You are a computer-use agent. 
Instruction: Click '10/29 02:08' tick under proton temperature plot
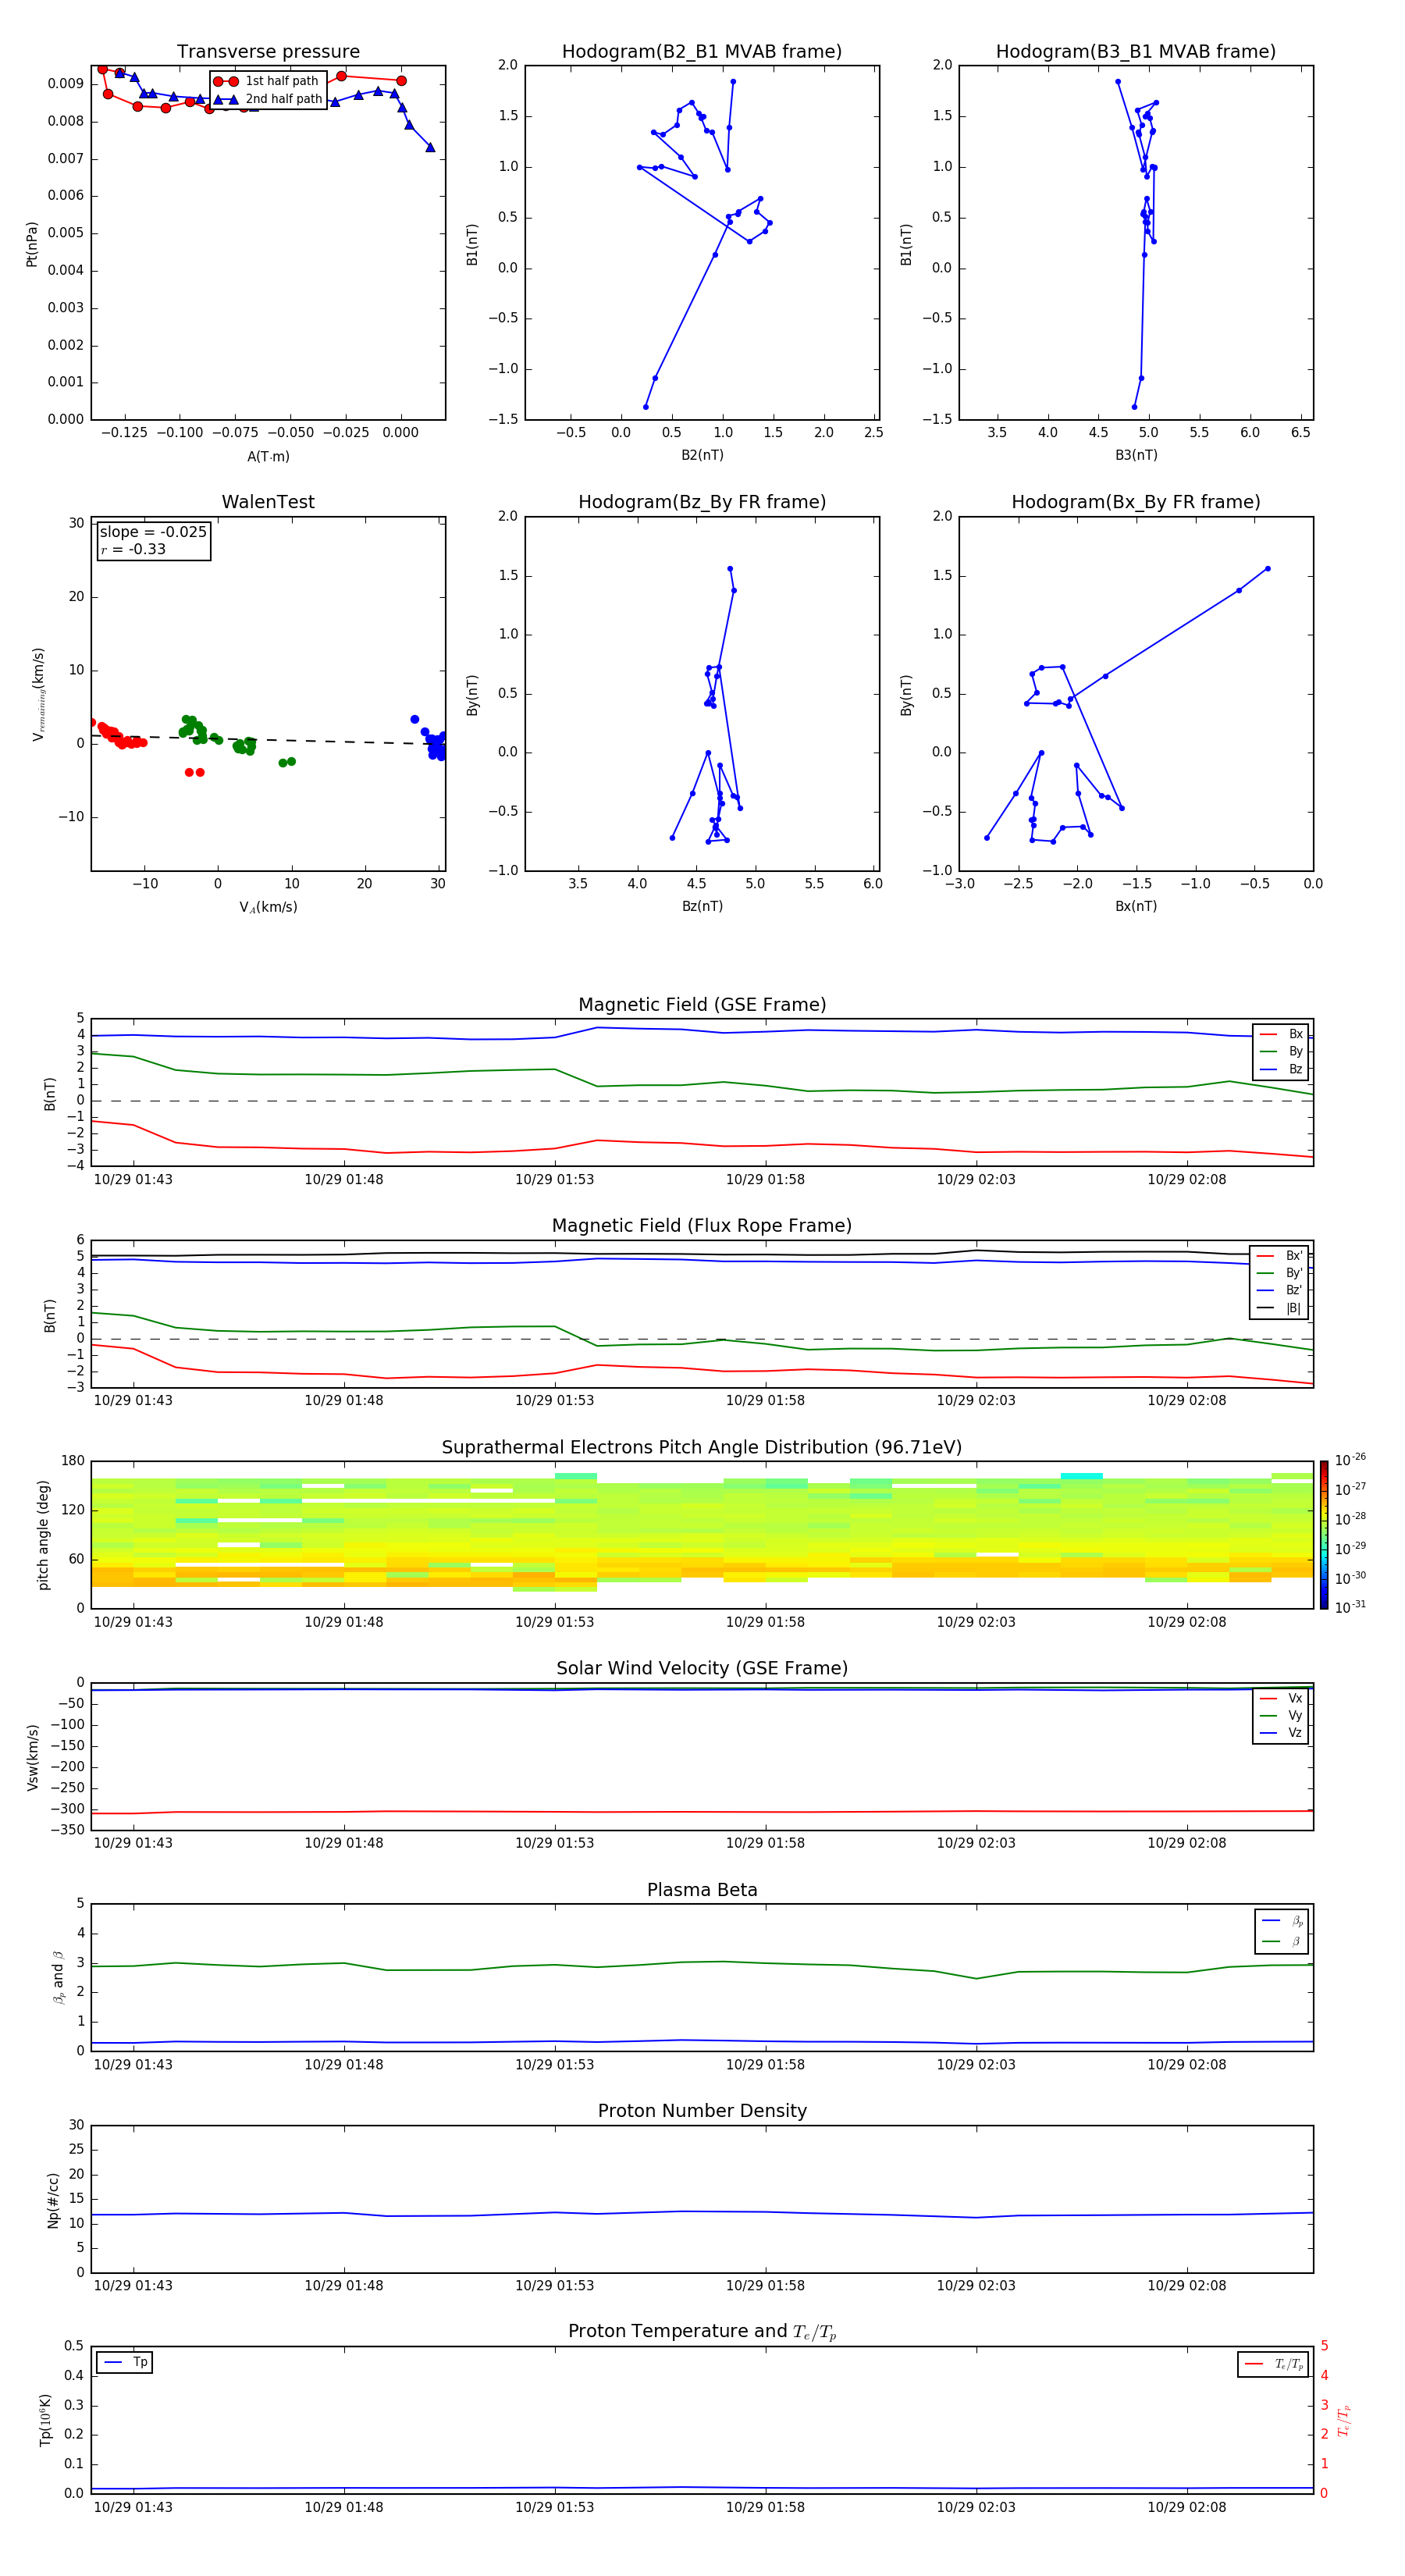1186,2507
